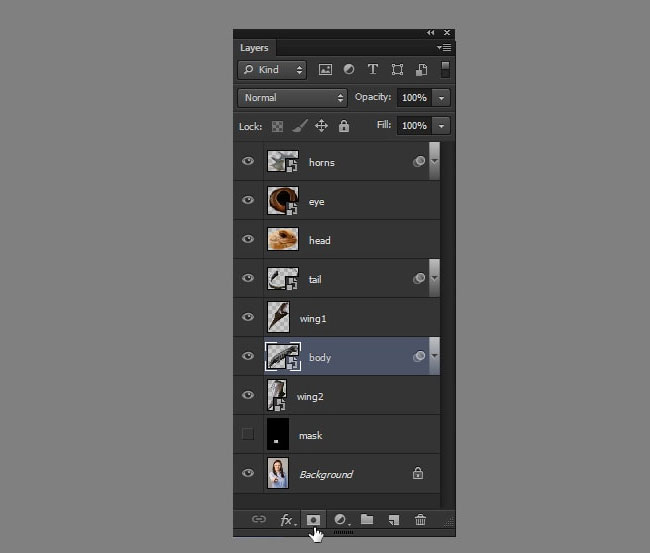
Task: Hide the wing2 layer
Action: point(248,395)
